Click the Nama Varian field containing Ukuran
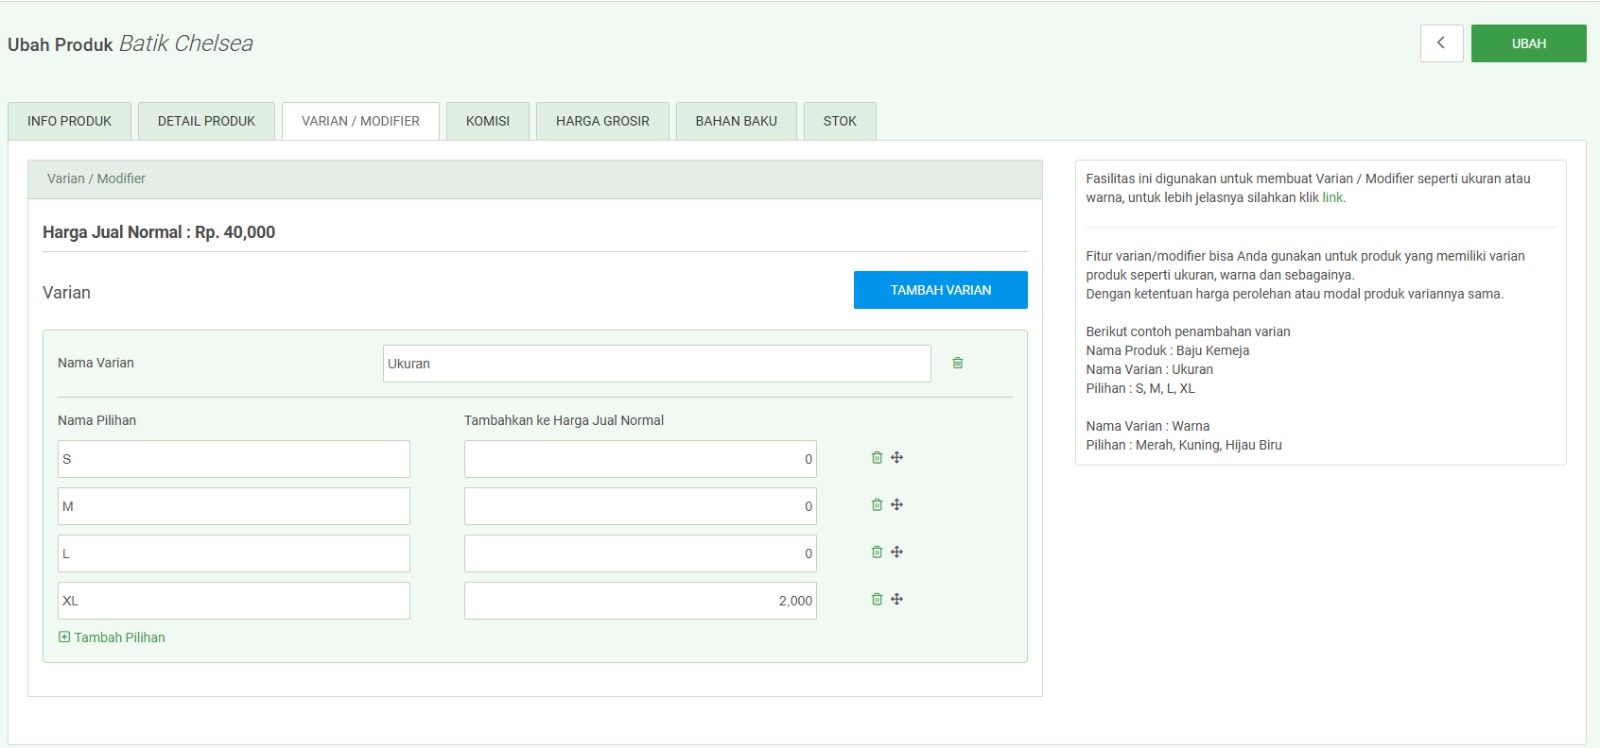Viewport: 1600px width, 748px height. [x=656, y=364]
